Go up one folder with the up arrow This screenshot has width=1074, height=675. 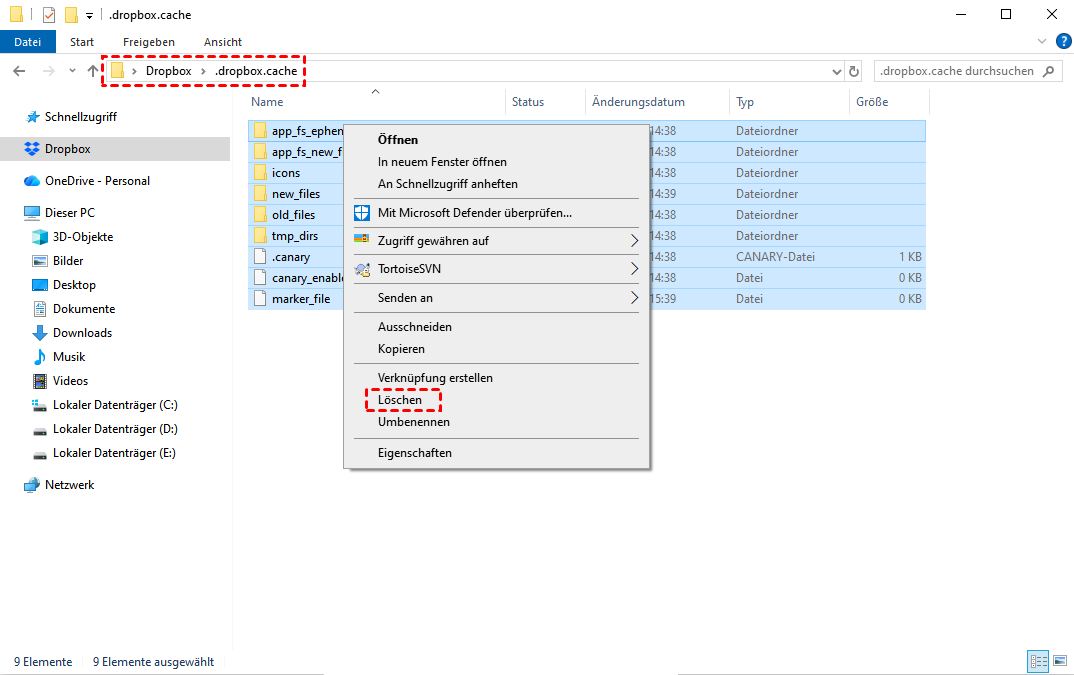coord(94,71)
